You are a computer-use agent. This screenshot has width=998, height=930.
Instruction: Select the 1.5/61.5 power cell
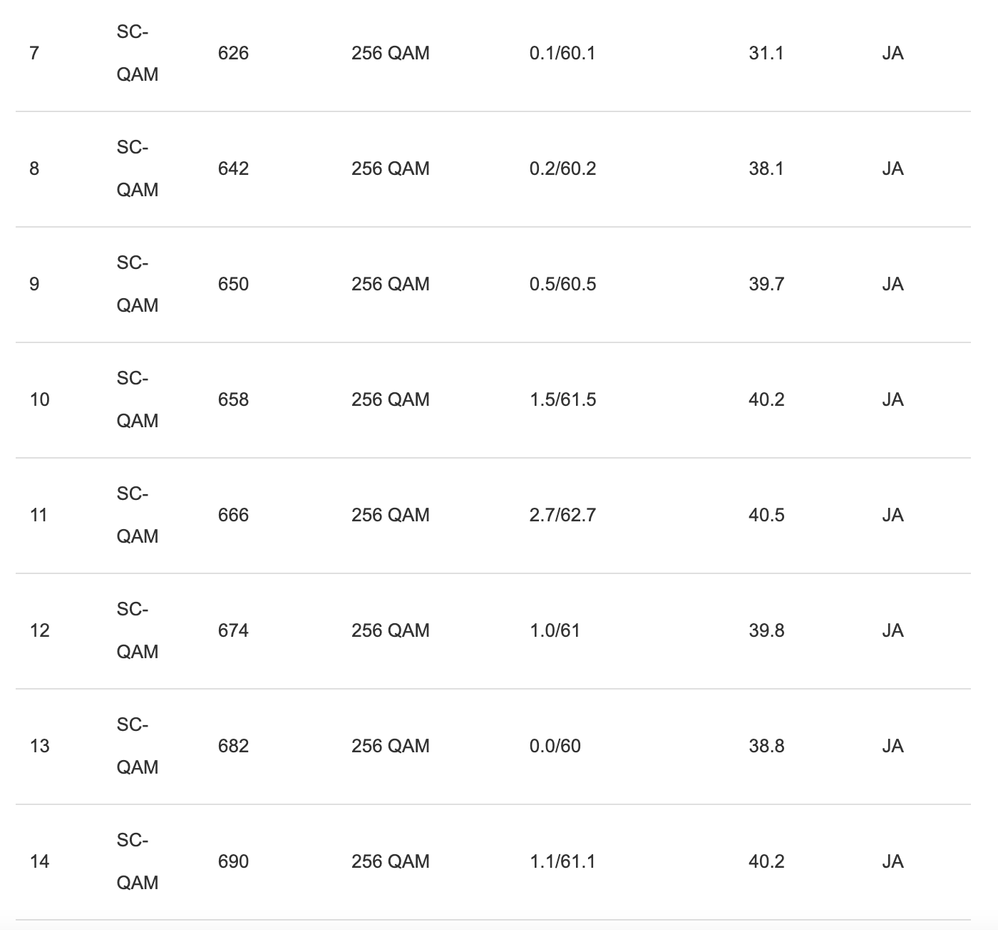pos(562,400)
